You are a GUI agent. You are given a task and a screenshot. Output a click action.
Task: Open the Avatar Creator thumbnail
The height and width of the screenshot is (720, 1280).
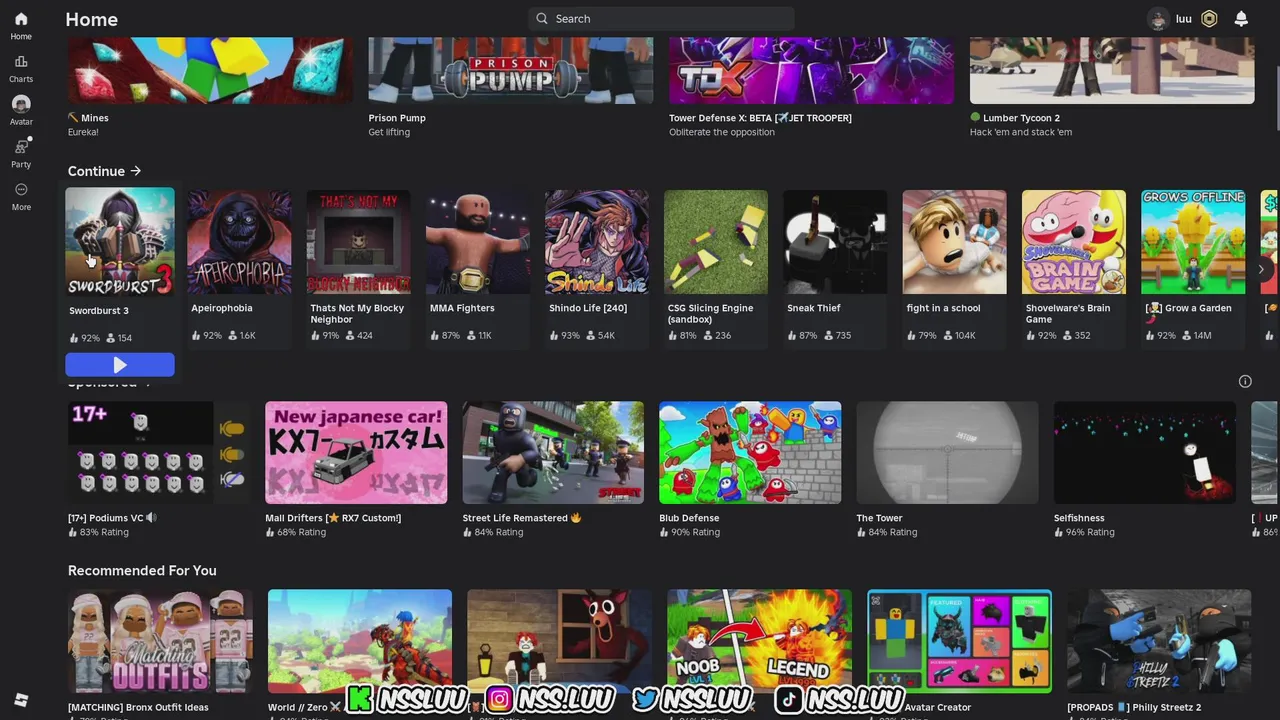click(x=959, y=641)
